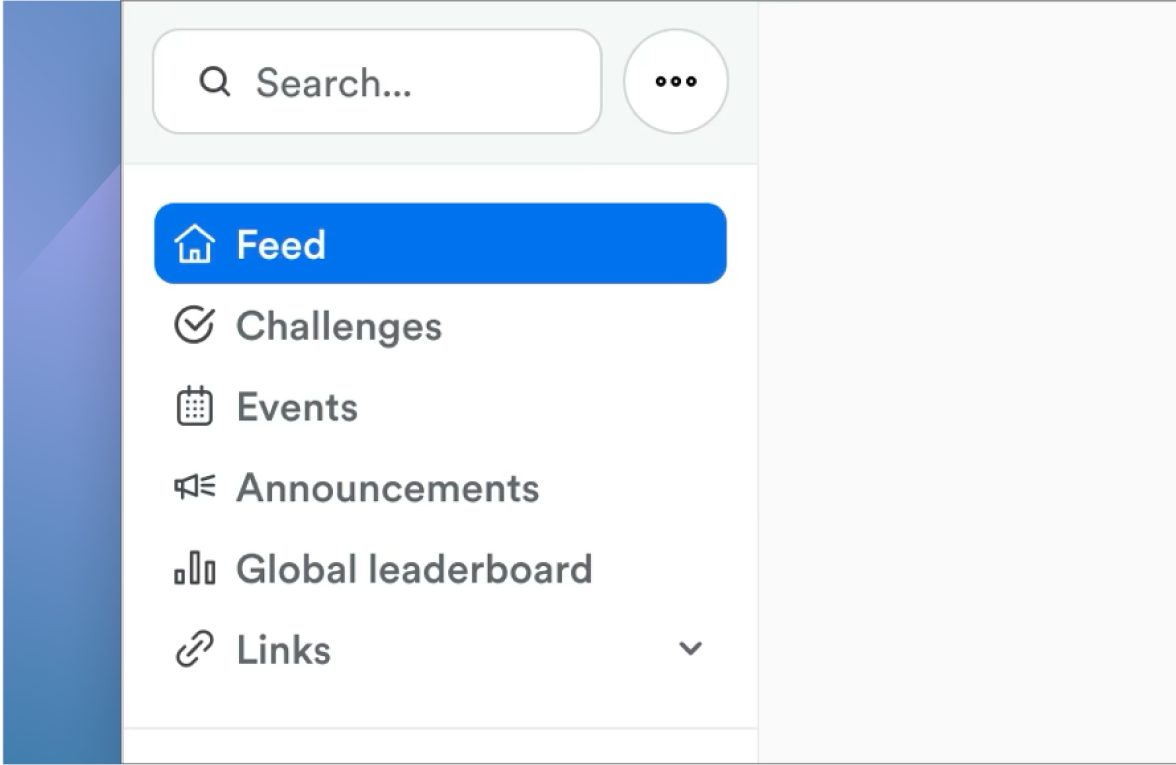Click the Links text label
The height and width of the screenshot is (765, 1176).
[283, 650]
